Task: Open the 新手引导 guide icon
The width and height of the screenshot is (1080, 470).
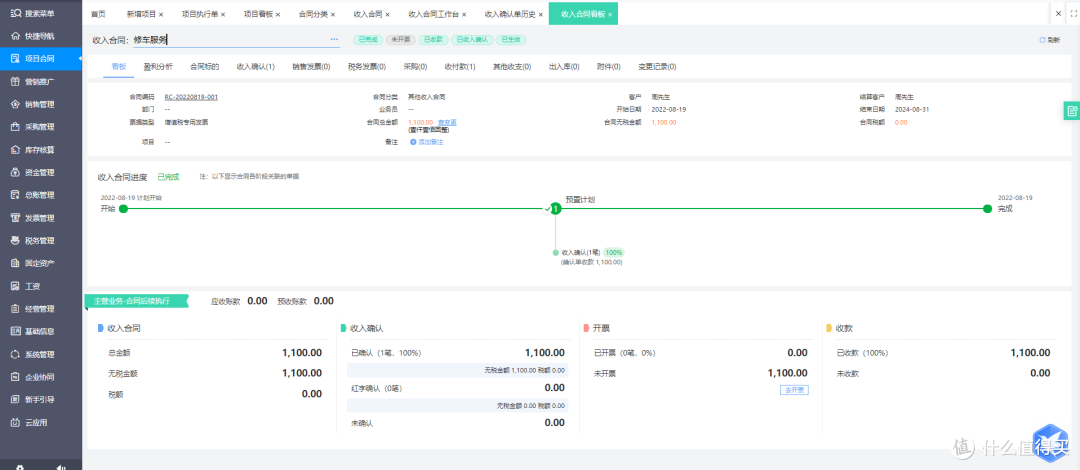Action: tap(15, 400)
